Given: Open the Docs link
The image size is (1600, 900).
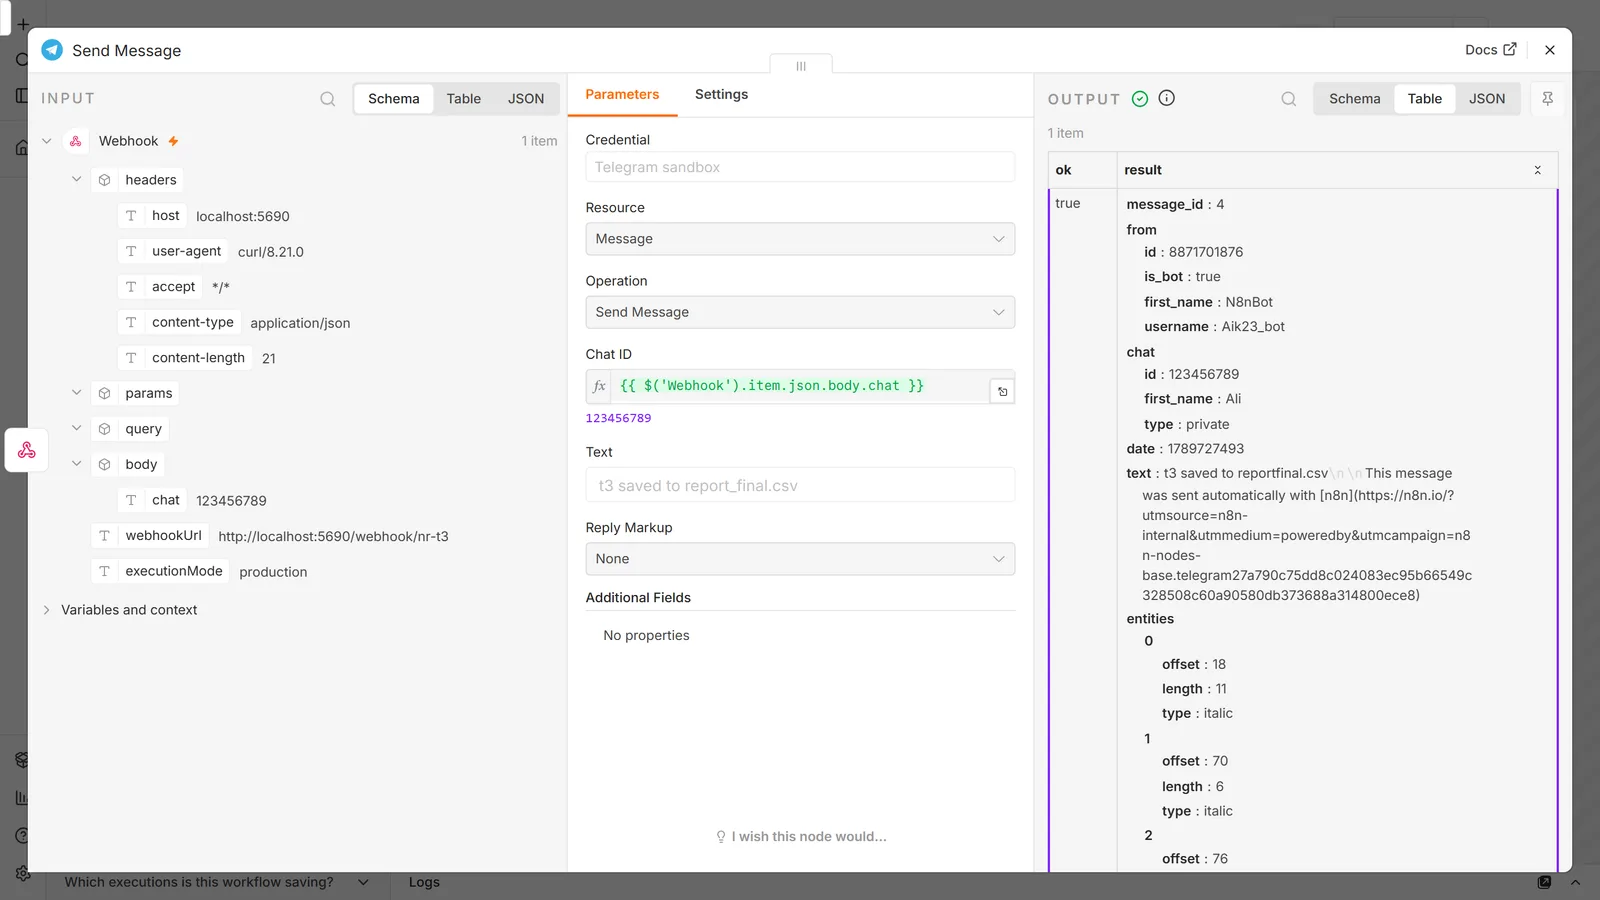Looking at the screenshot, I should [x=1490, y=50].
